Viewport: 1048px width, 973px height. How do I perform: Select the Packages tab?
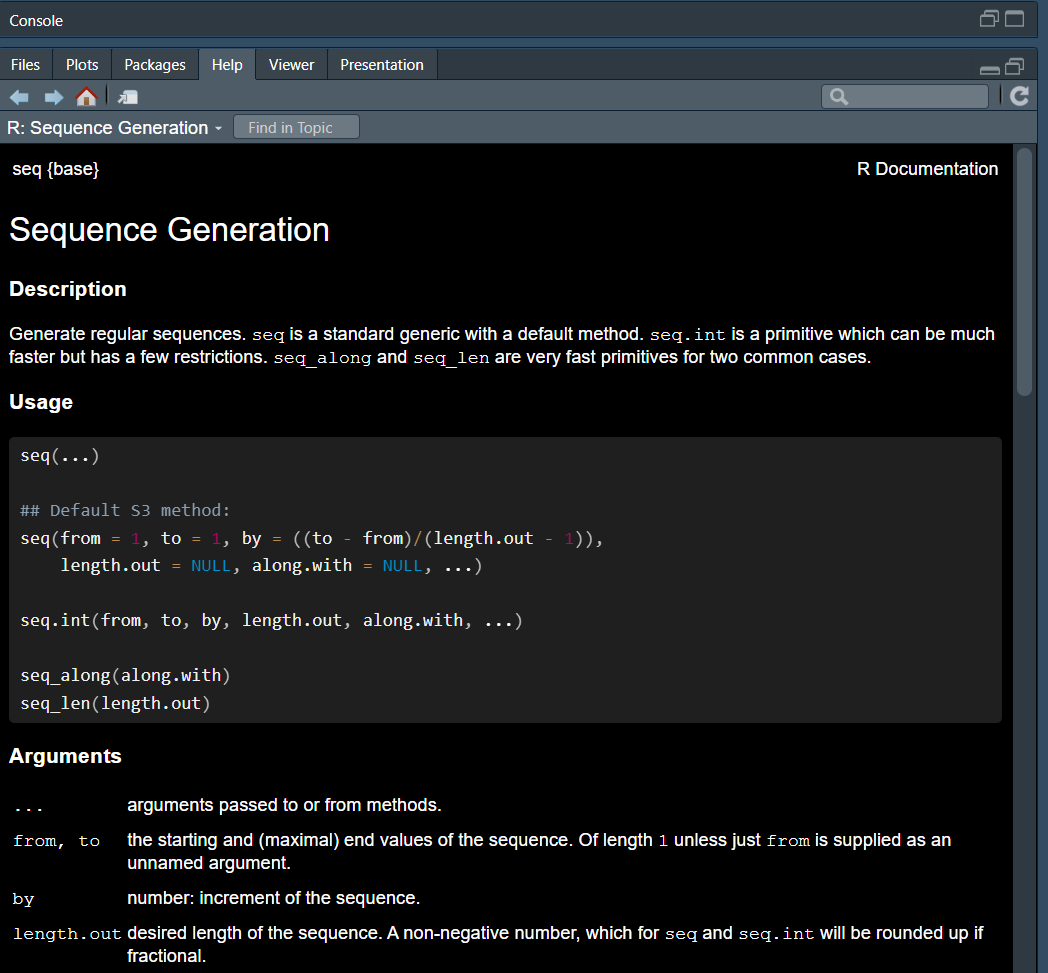pyautogui.click(x=155, y=65)
